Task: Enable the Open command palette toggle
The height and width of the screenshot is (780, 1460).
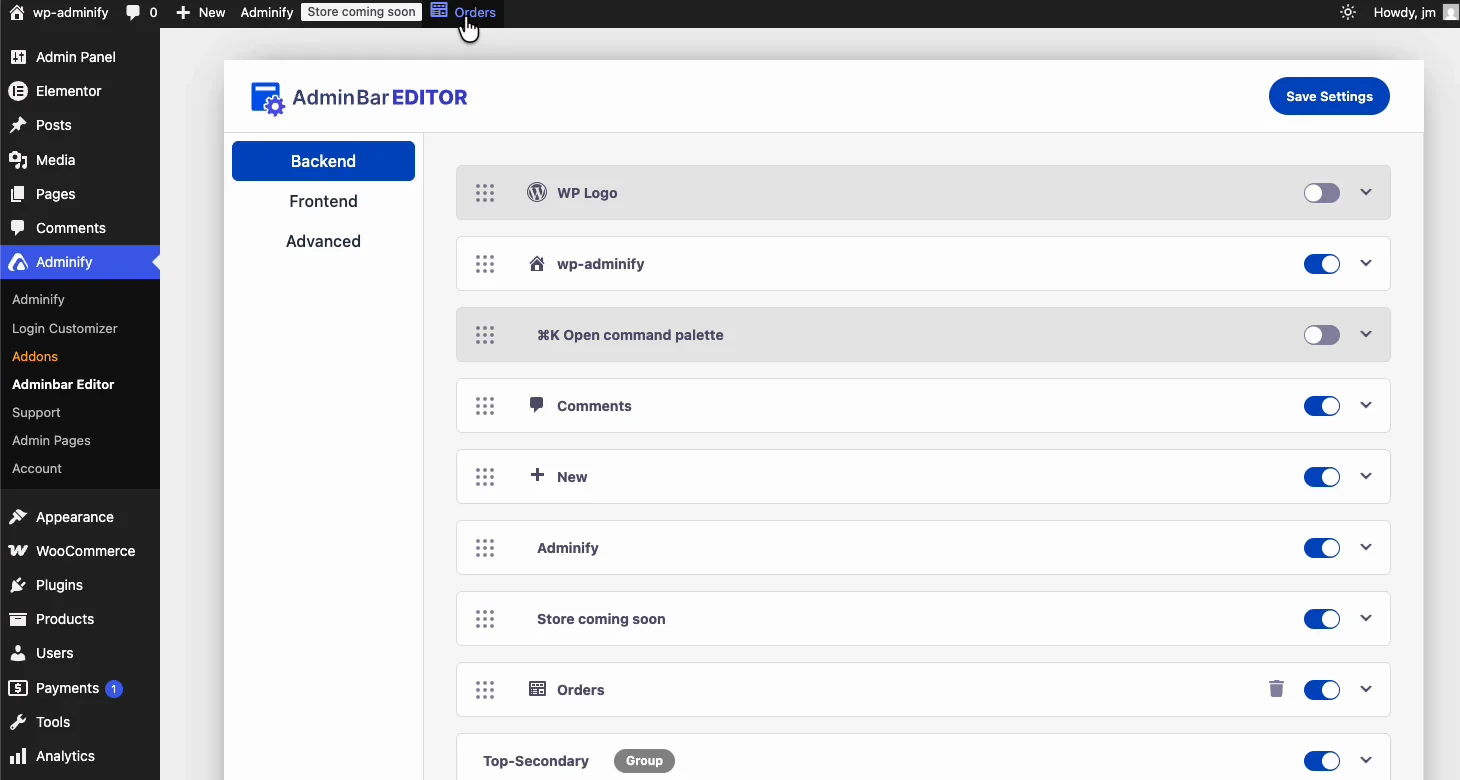Action: (1323, 335)
